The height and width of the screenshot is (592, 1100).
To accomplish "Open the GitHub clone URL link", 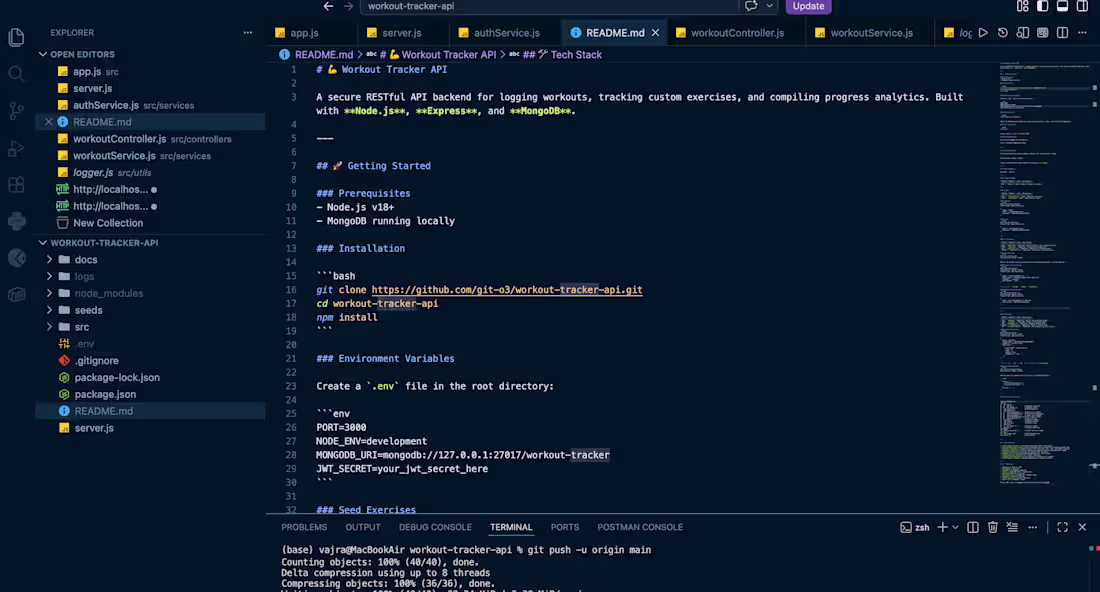I will coord(507,290).
